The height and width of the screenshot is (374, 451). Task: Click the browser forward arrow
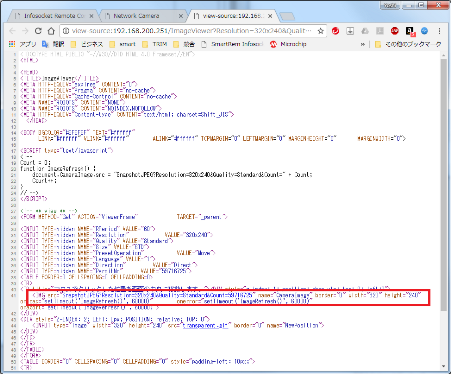coord(25,31)
